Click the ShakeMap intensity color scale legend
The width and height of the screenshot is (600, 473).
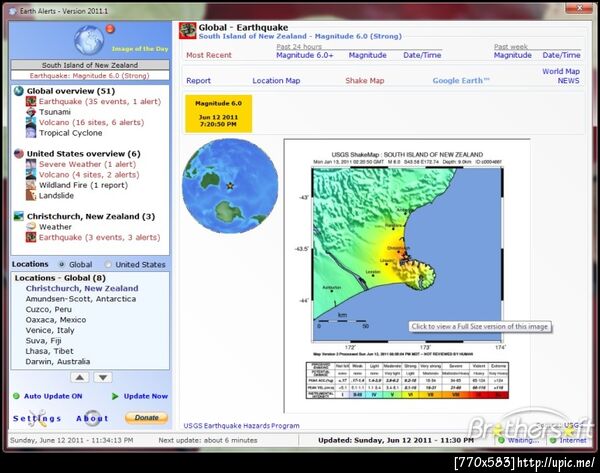pyautogui.click(x=407, y=380)
